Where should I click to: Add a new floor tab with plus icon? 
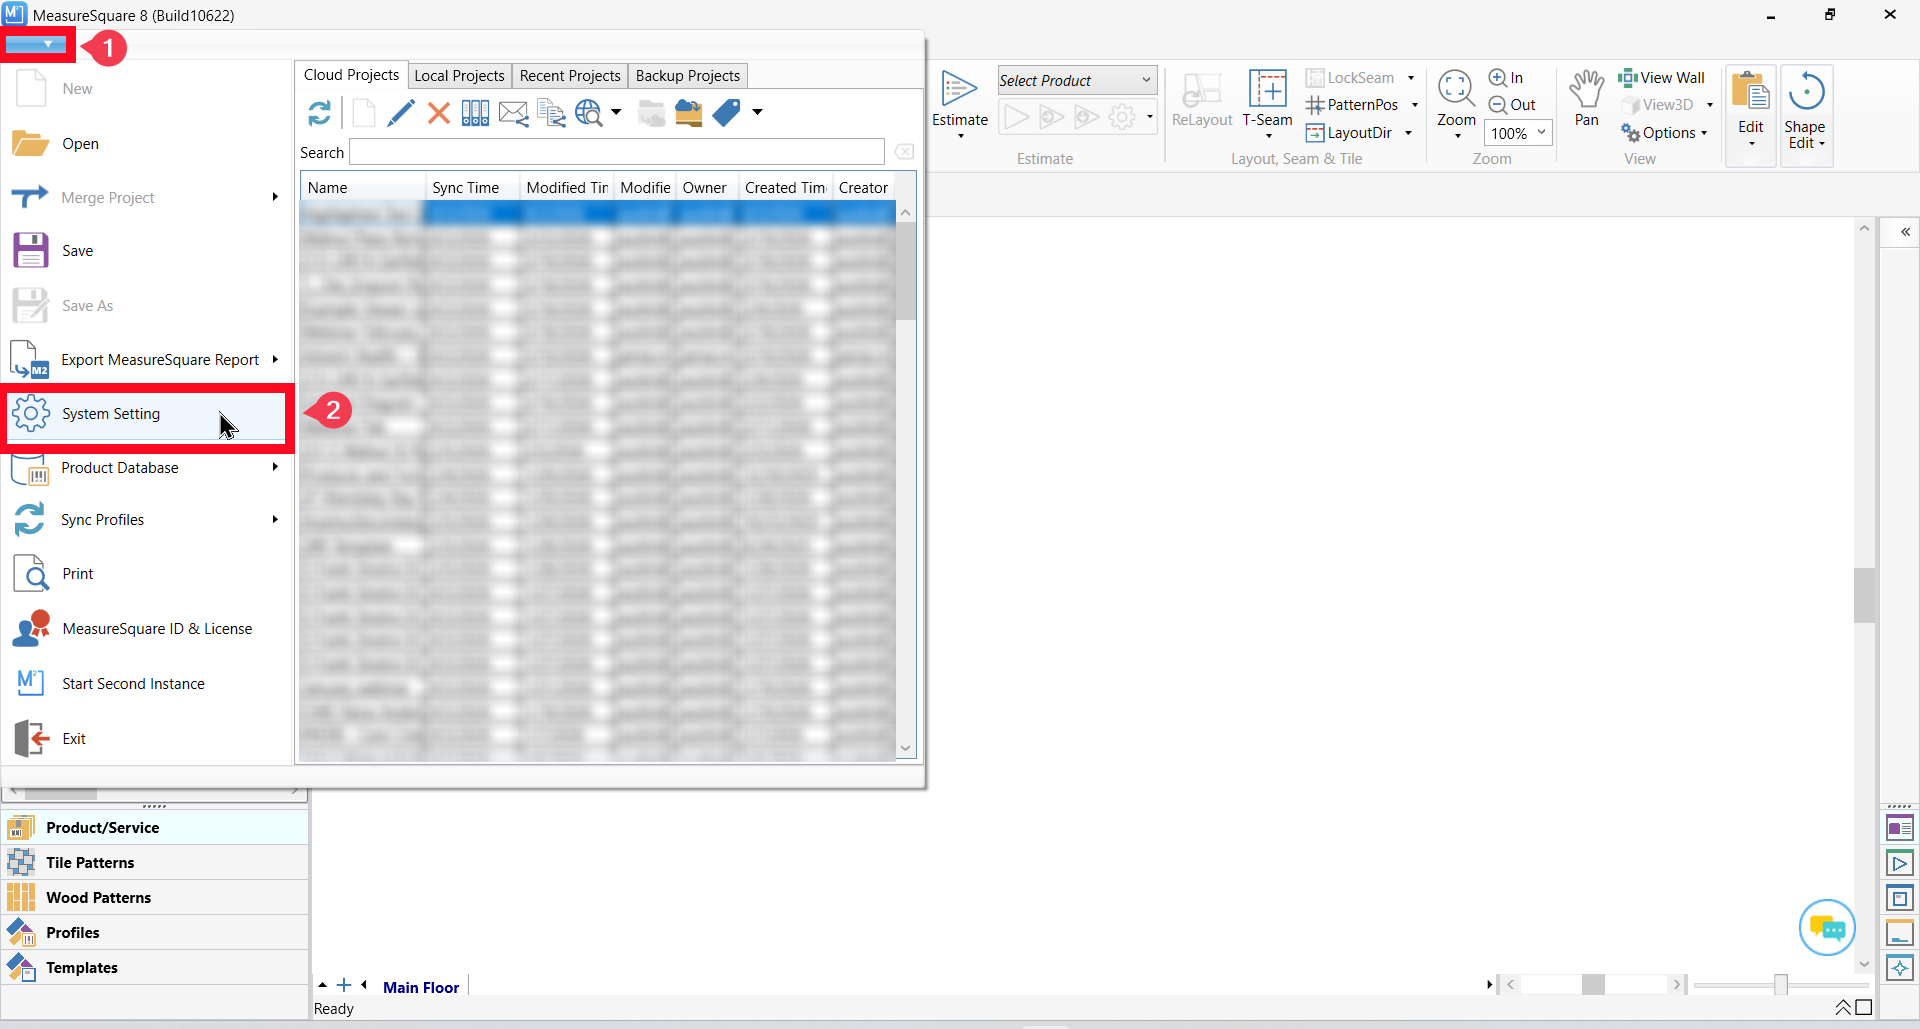click(x=344, y=985)
